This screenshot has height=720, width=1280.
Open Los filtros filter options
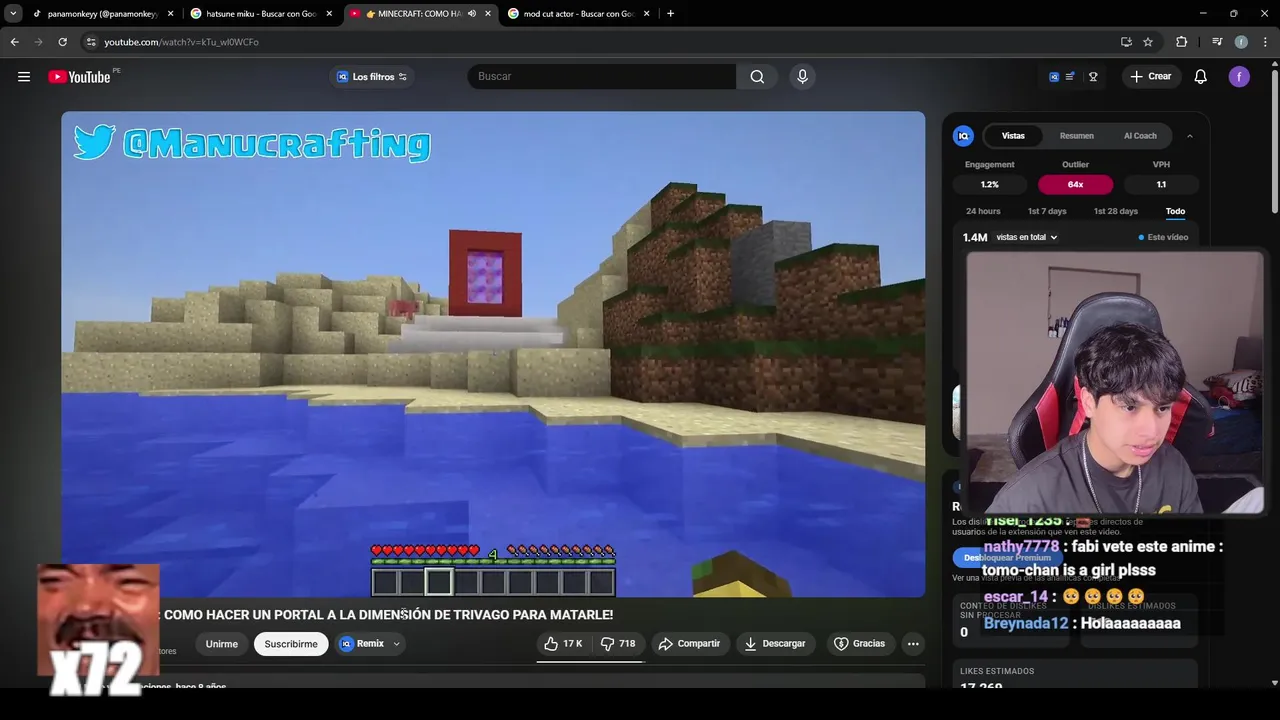(372, 77)
